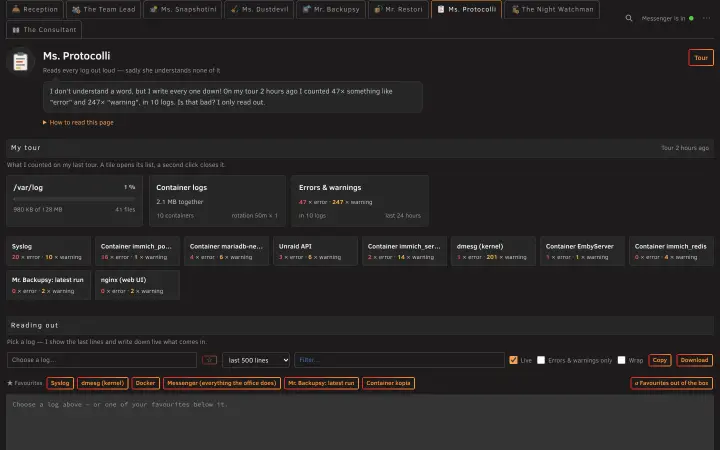
Task: Open the Container immich_redis tile
Action: point(671,251)
